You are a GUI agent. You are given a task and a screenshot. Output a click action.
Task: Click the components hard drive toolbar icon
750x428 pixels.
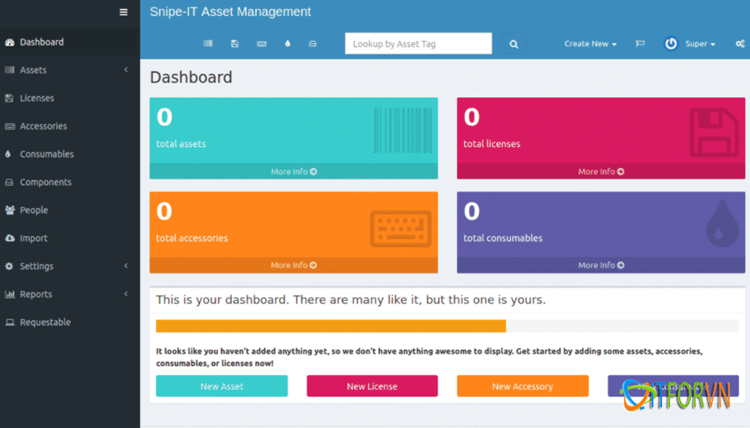click(313, 44)
